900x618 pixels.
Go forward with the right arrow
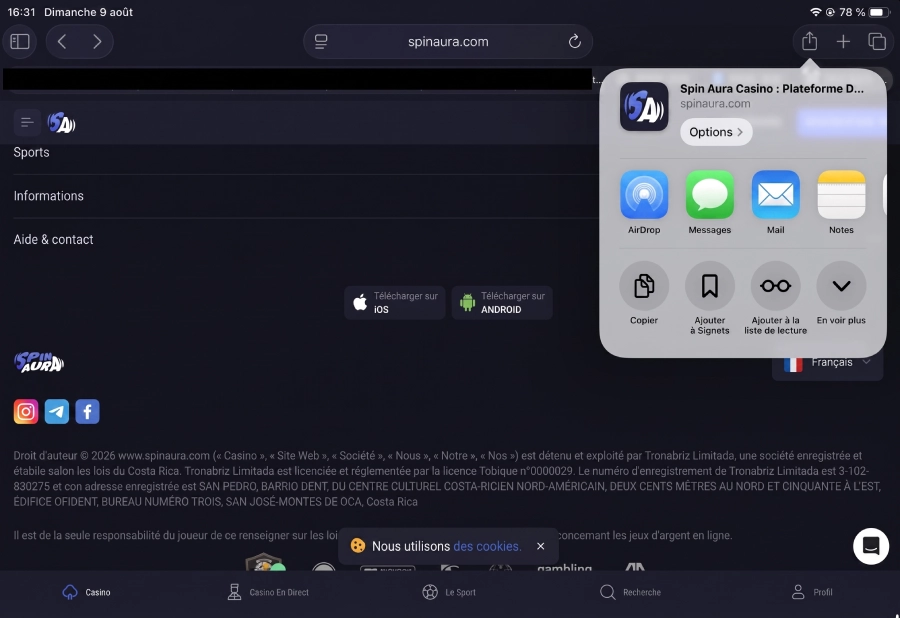[x=97, y=41]
